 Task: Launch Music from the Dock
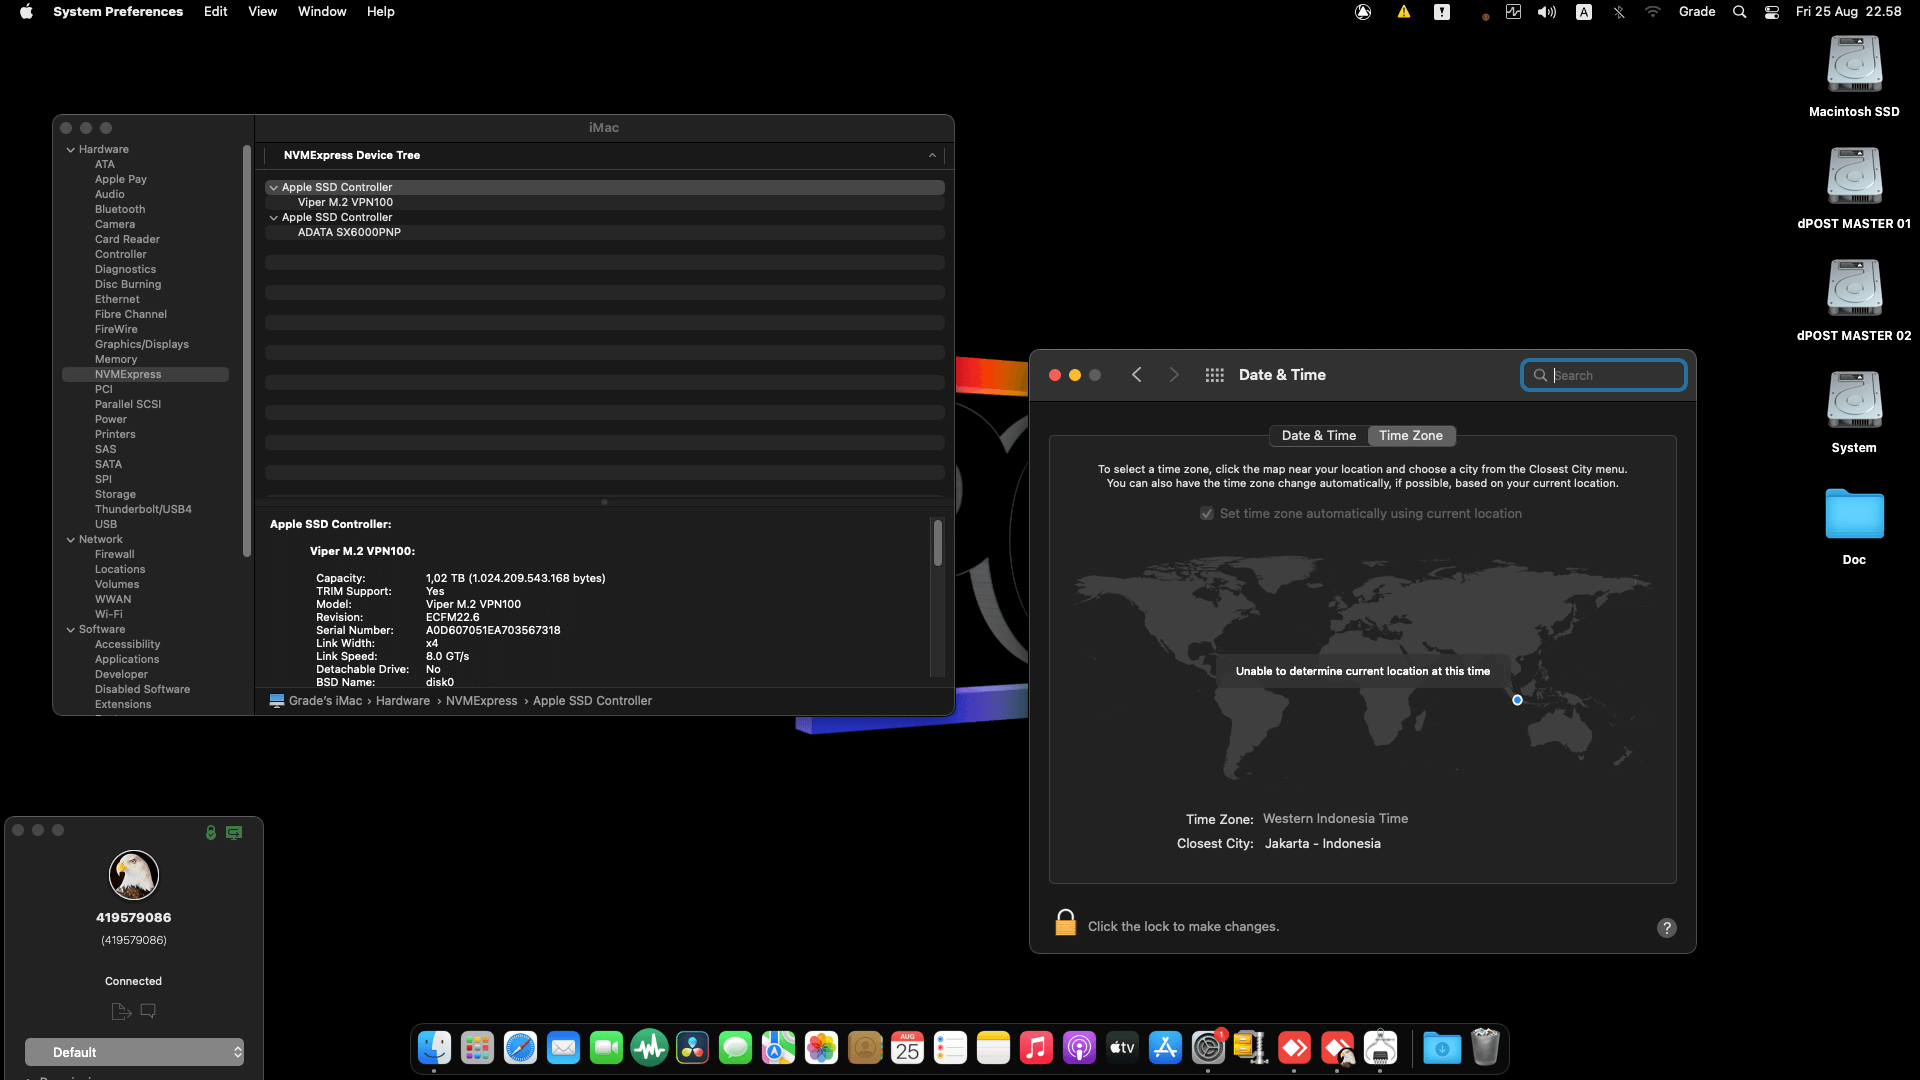pos(1036,1048)
